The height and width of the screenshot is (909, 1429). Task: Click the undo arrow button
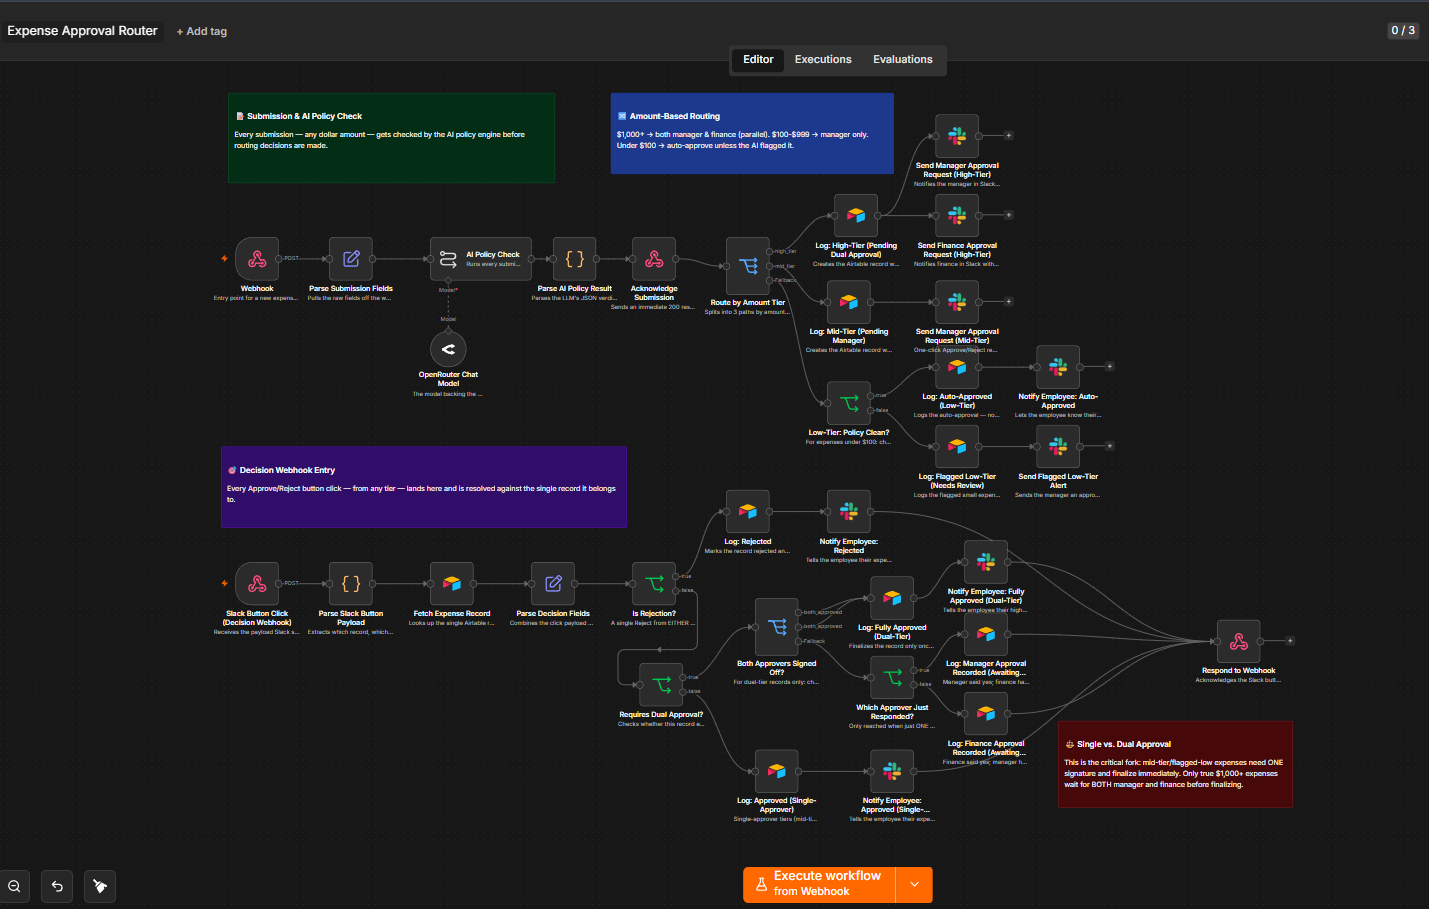(x=57, y=886)
